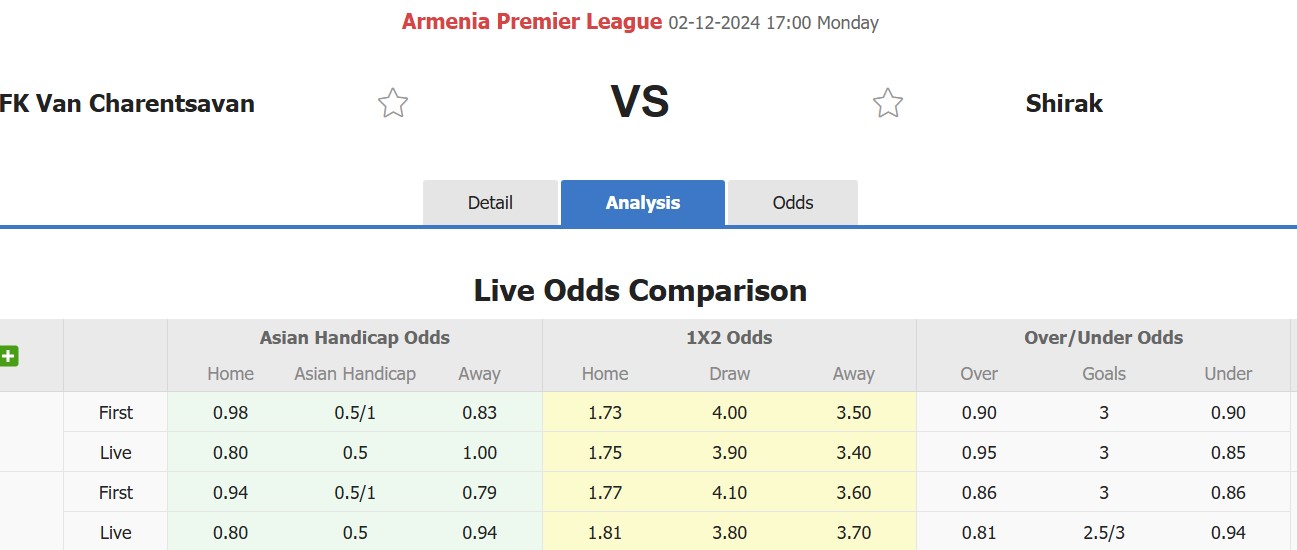Select the Live Odds Comparison heading
The height and width of the screenshot is (550, 1297).
[x=640, y=291]
